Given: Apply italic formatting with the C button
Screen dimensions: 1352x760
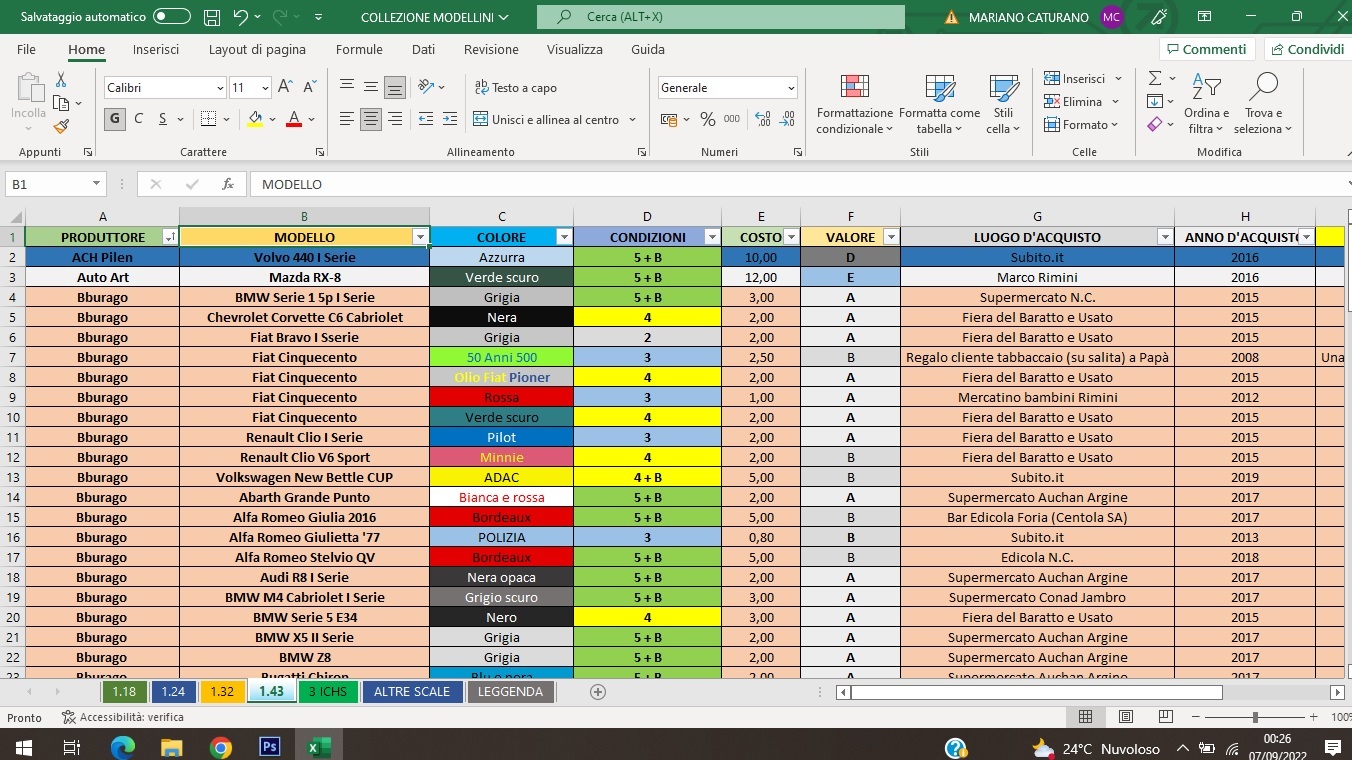Looking at the screenshot, I should pyautogui.click(x=138, y=119).
